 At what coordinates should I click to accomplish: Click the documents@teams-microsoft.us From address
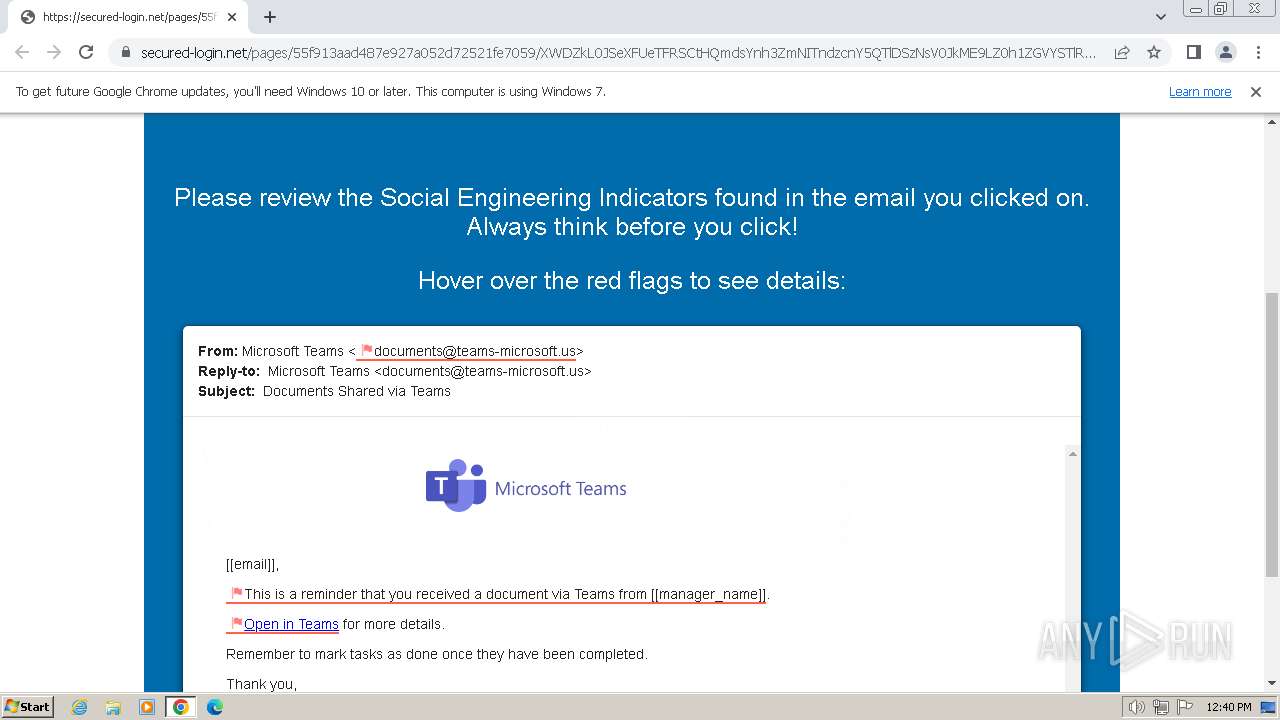pyautogui.click(x=475, y=351)
